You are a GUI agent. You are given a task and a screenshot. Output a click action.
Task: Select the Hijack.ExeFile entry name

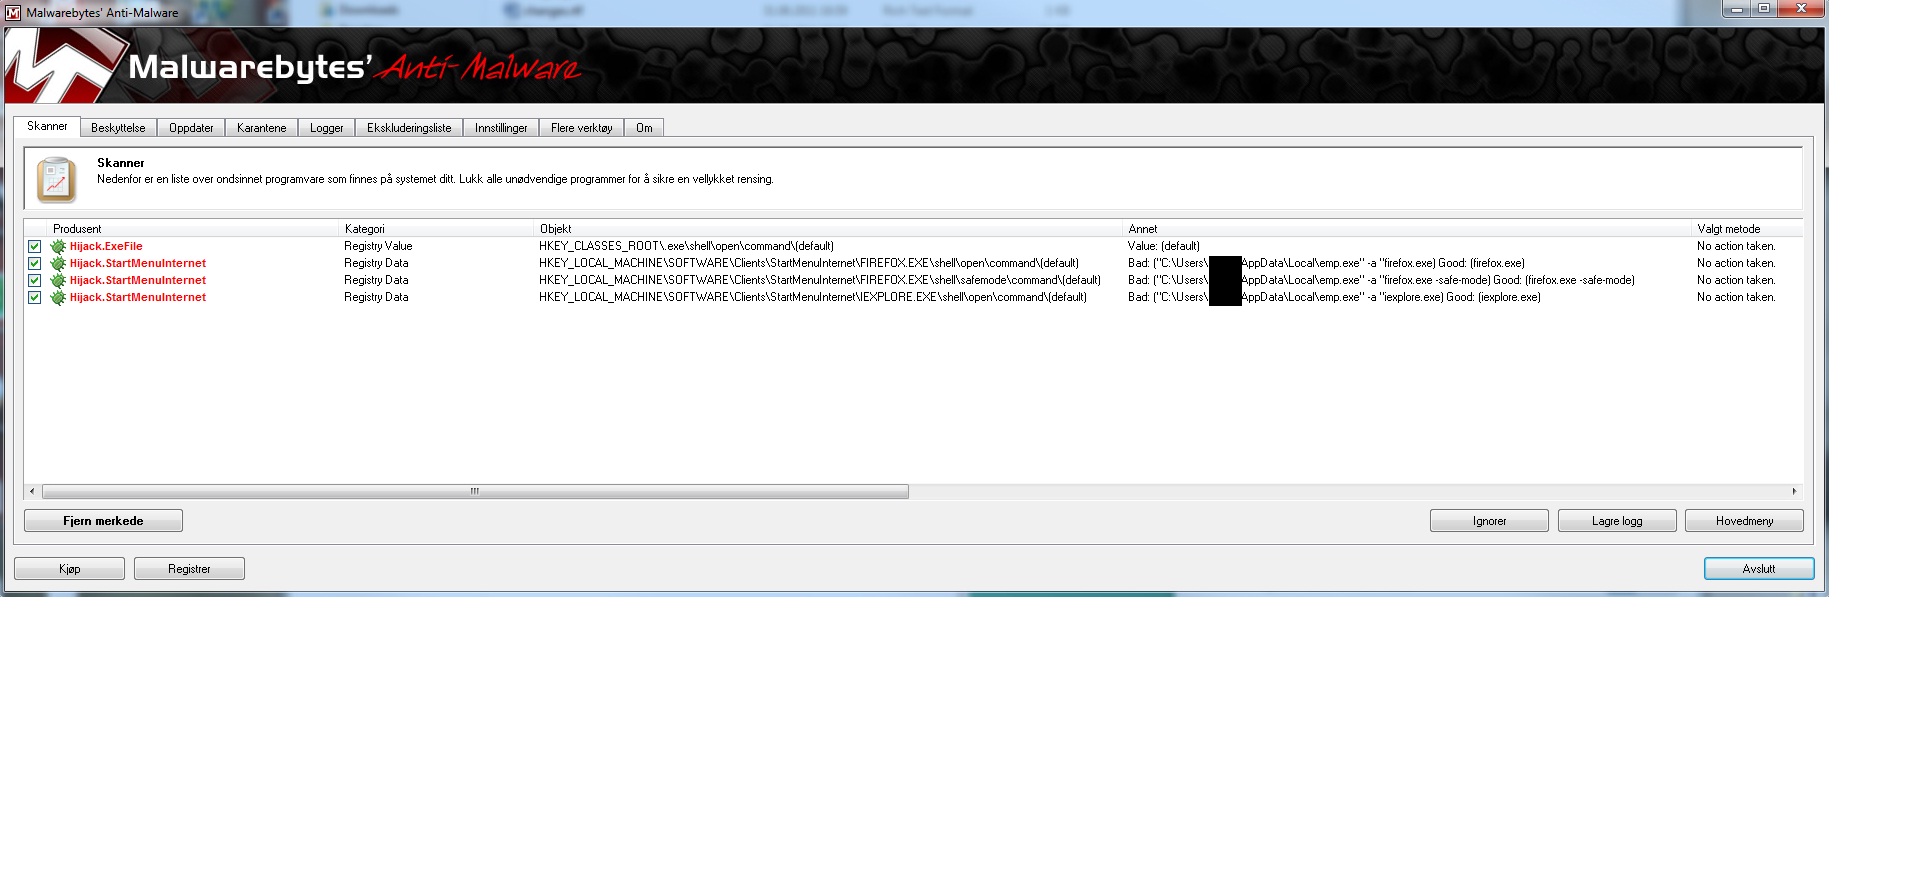(x=106, y=246)
